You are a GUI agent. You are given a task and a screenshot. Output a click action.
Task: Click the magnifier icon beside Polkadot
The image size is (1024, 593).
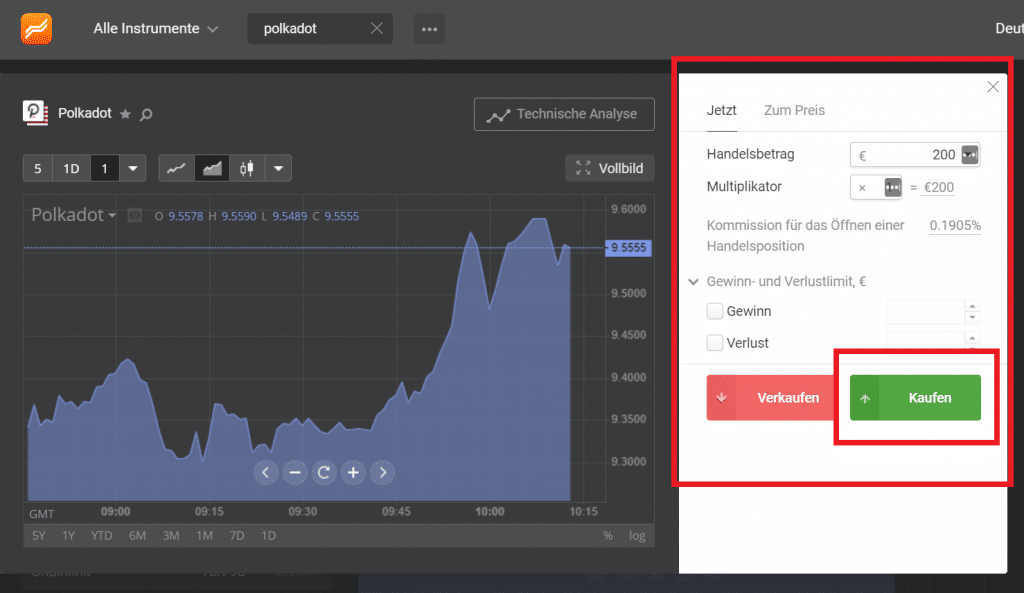pos(146,114)
